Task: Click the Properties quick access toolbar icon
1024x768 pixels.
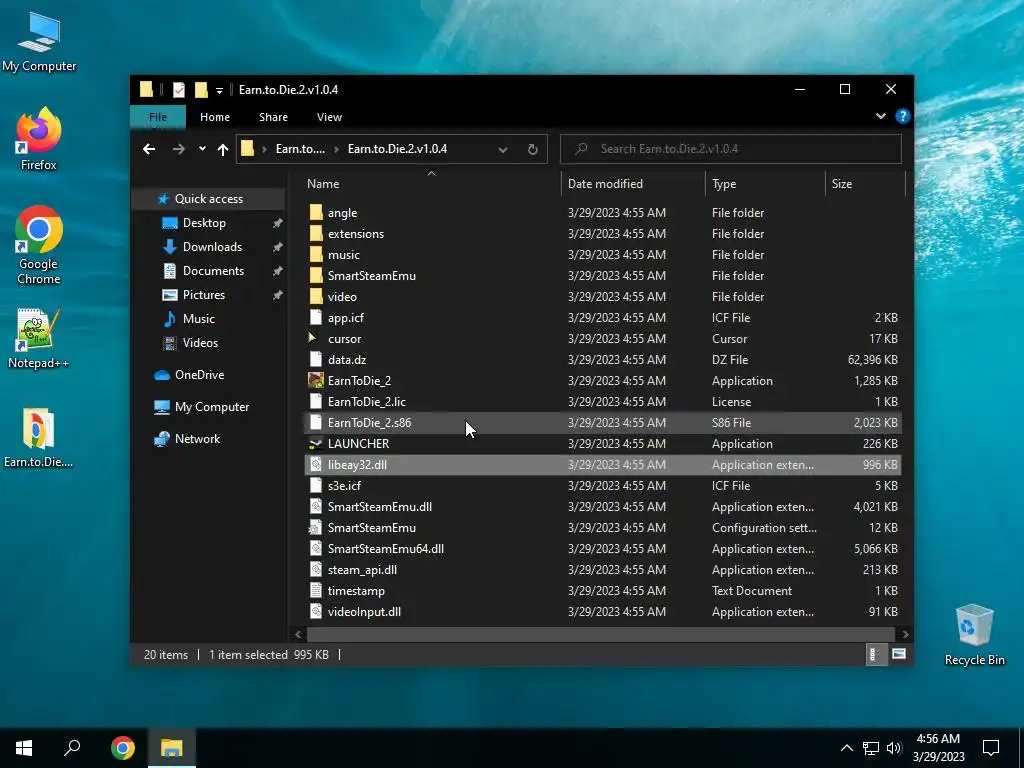Action: (179, 89)
